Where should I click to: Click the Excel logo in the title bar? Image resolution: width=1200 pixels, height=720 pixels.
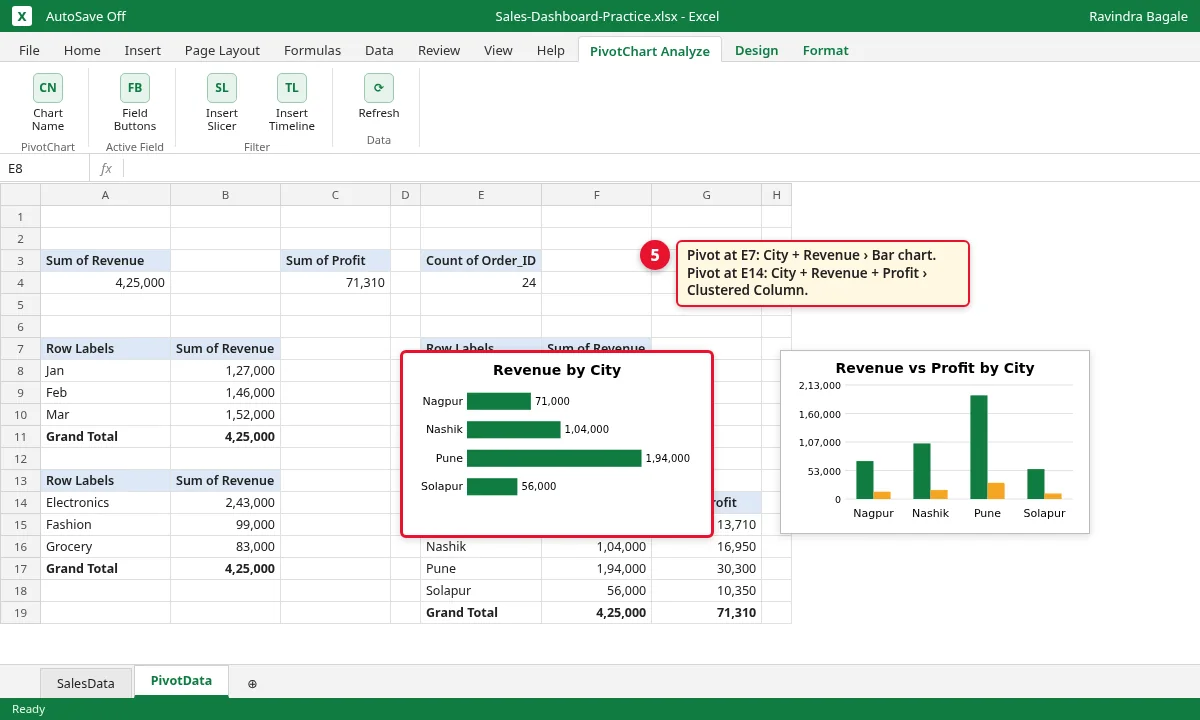(23, 16)
